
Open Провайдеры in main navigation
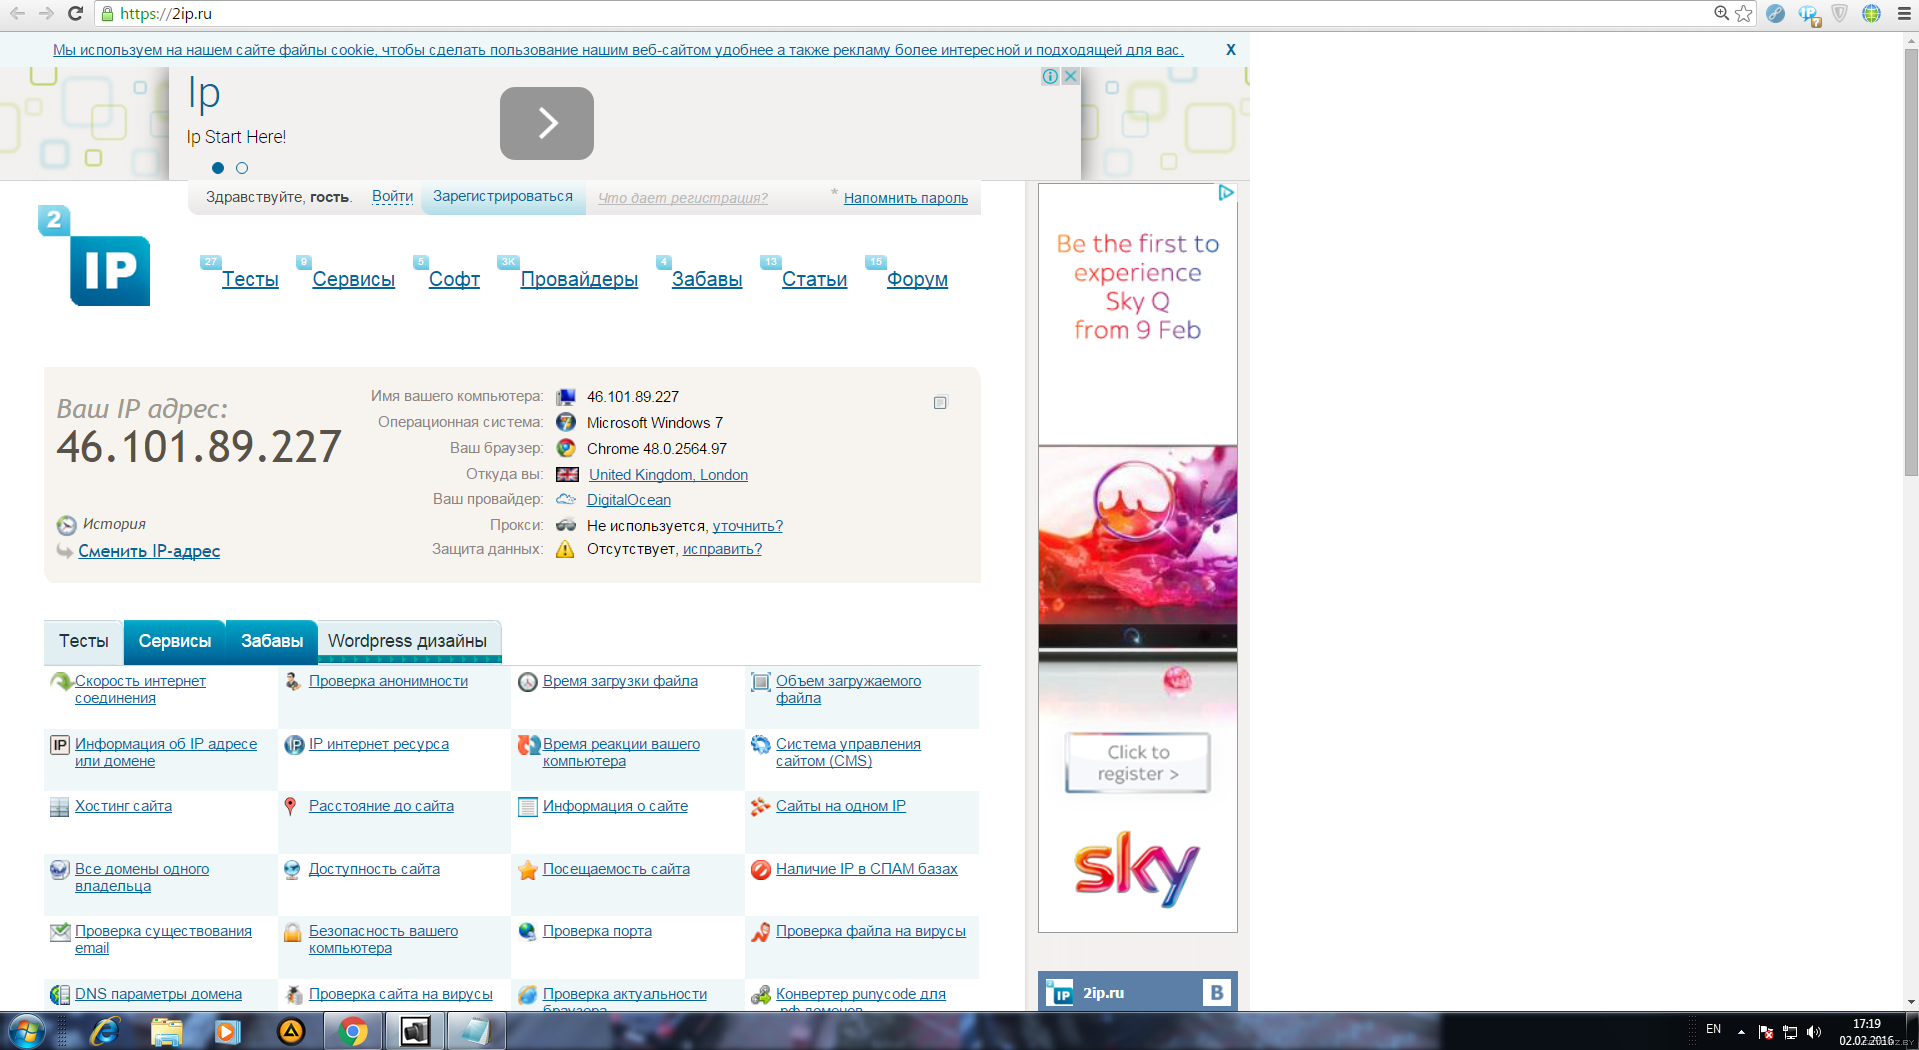[x=579, y=279]
